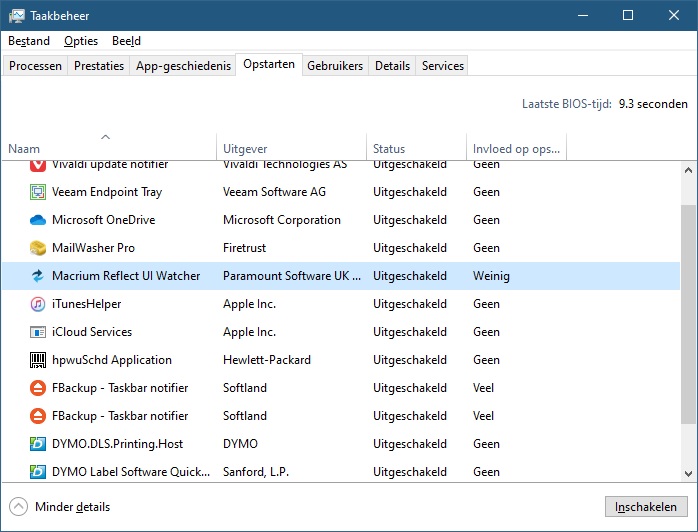Go to the Gebruikers tab
The height and width of the screenshot is (532, 698).
[x=335, y=66]
